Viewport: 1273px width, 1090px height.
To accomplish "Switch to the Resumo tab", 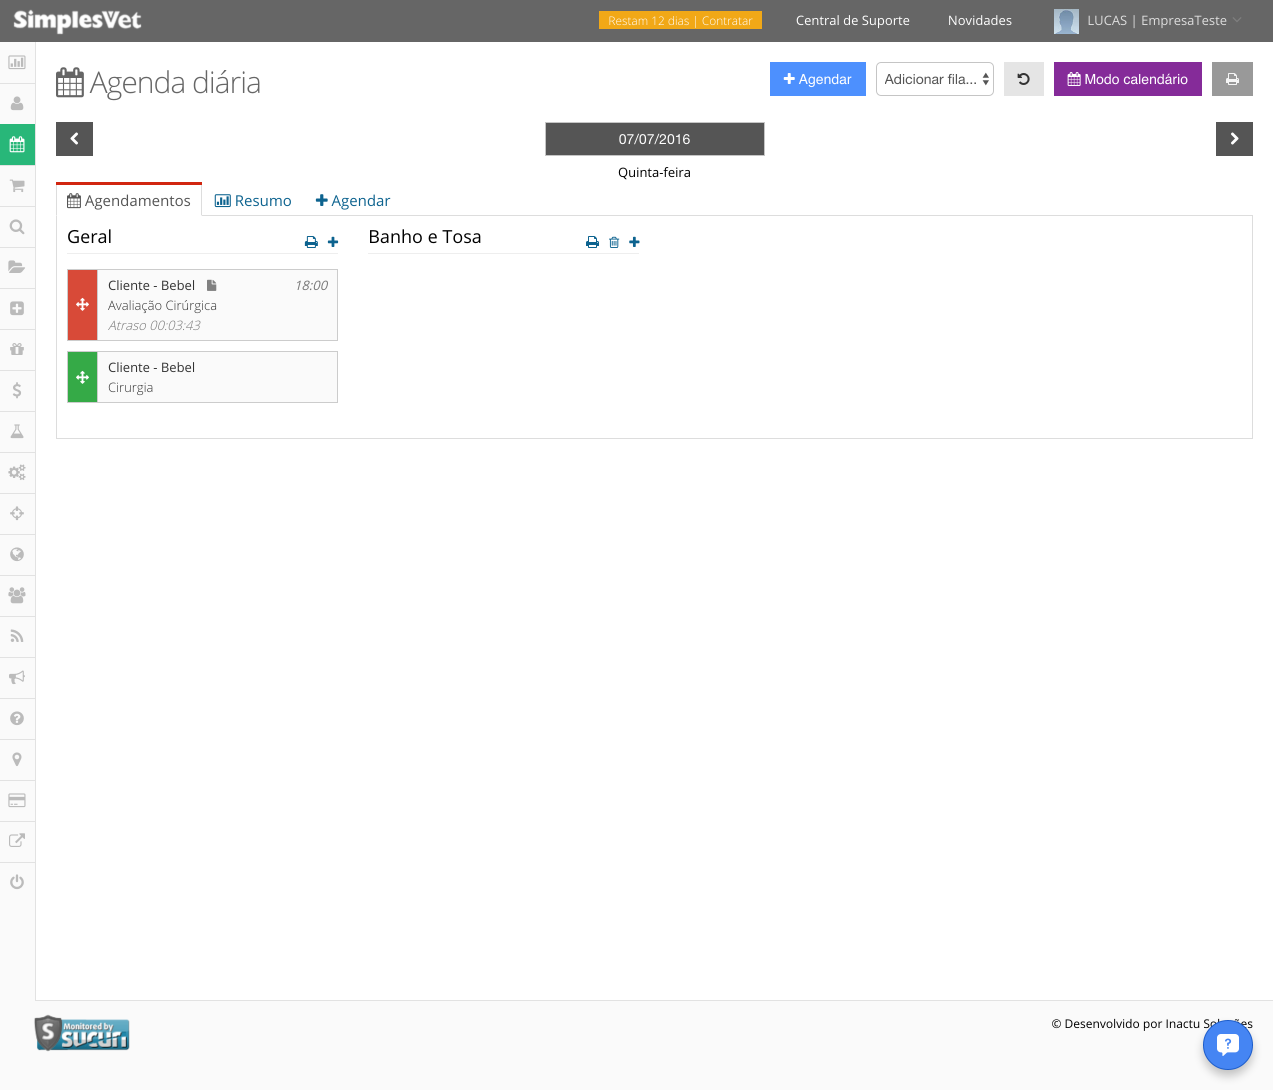I will pyautogui.click(x=253, y=200).
